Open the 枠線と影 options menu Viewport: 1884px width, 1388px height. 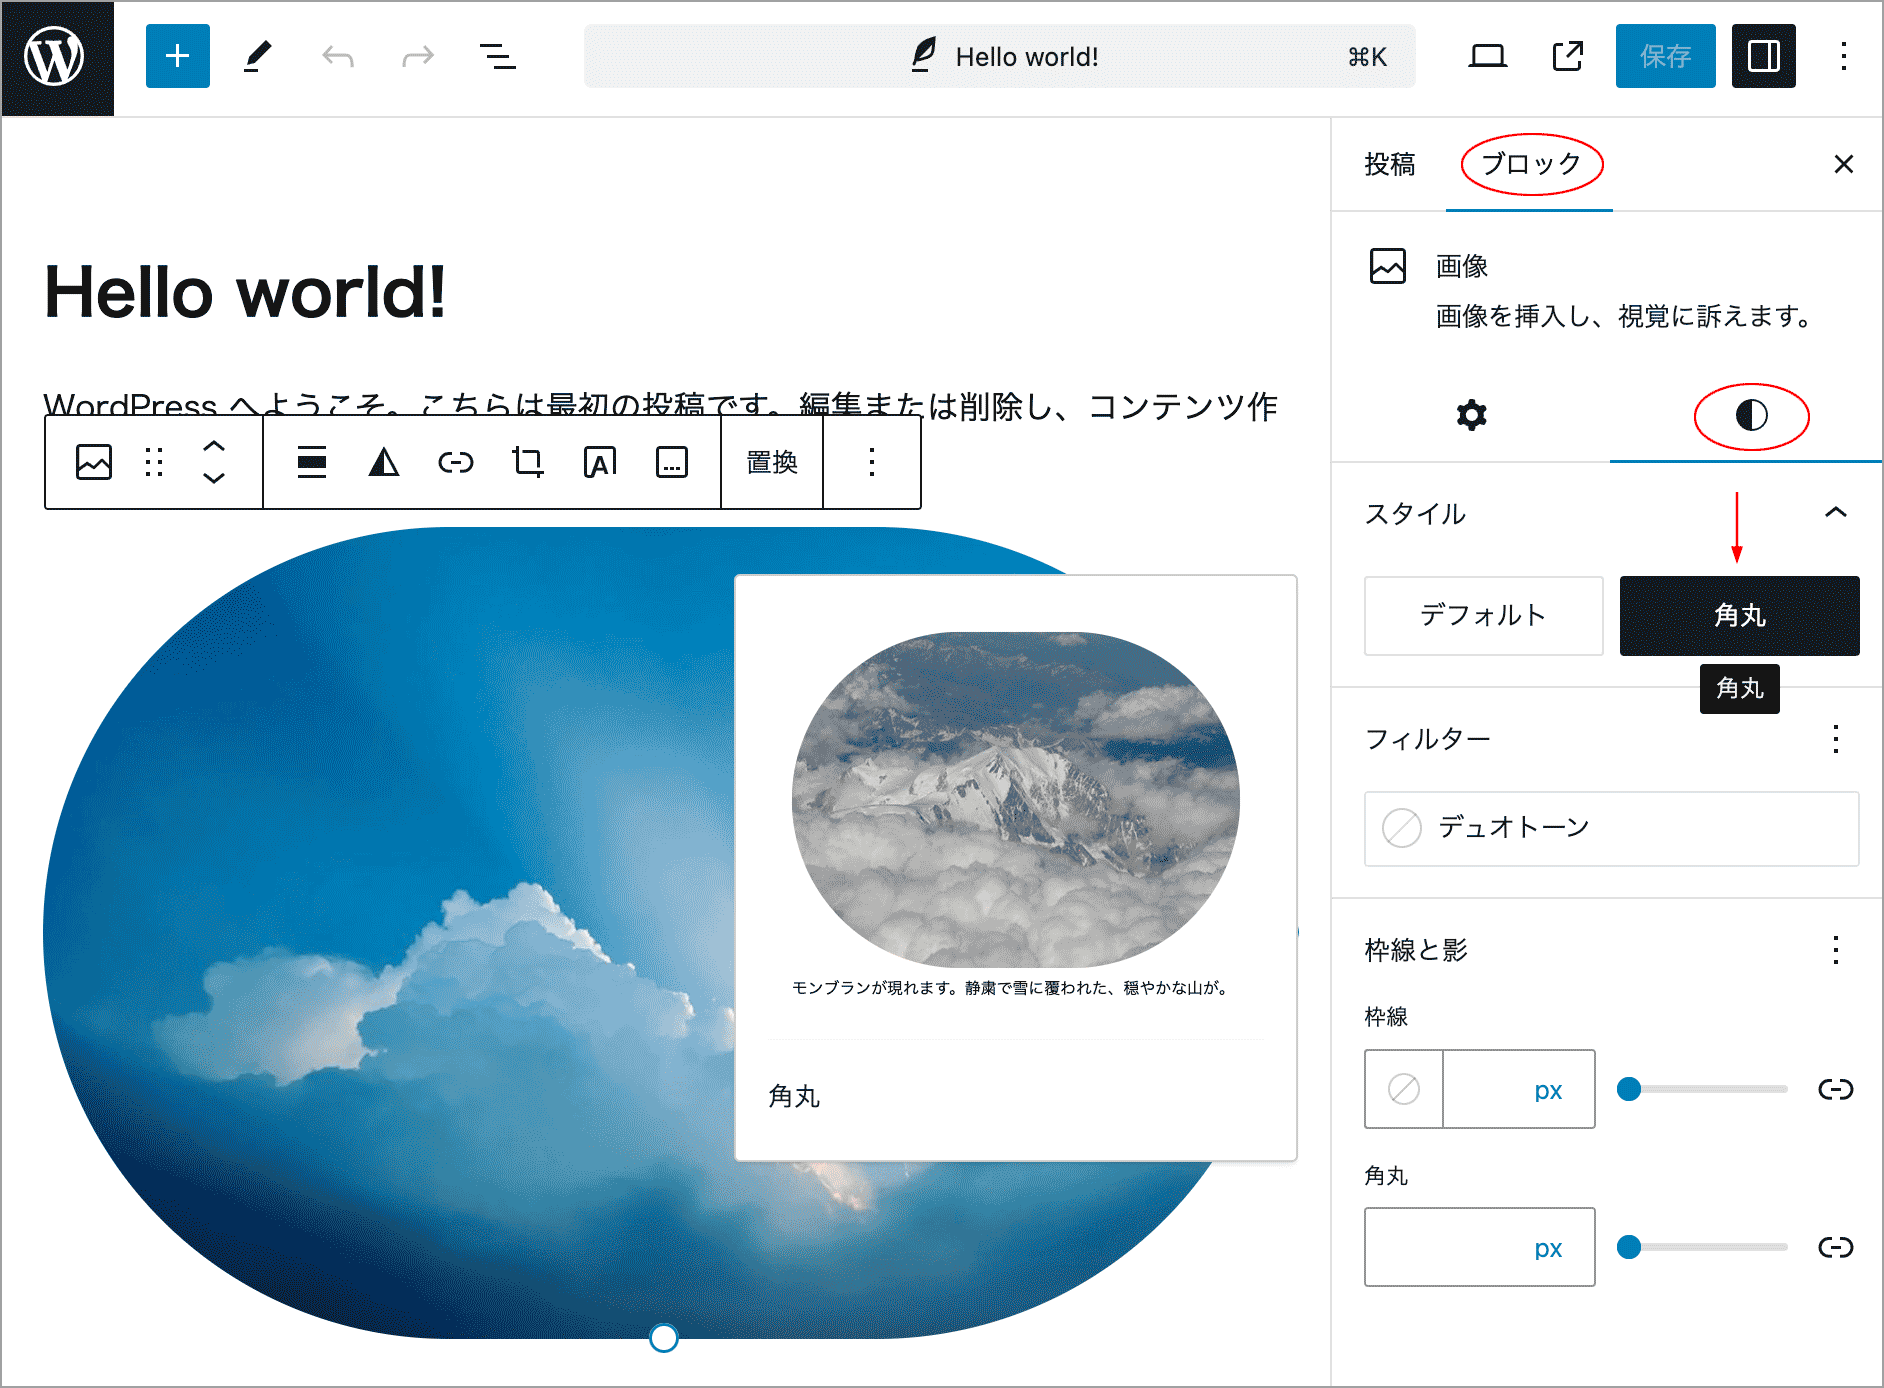click(x=1835, y=950)
